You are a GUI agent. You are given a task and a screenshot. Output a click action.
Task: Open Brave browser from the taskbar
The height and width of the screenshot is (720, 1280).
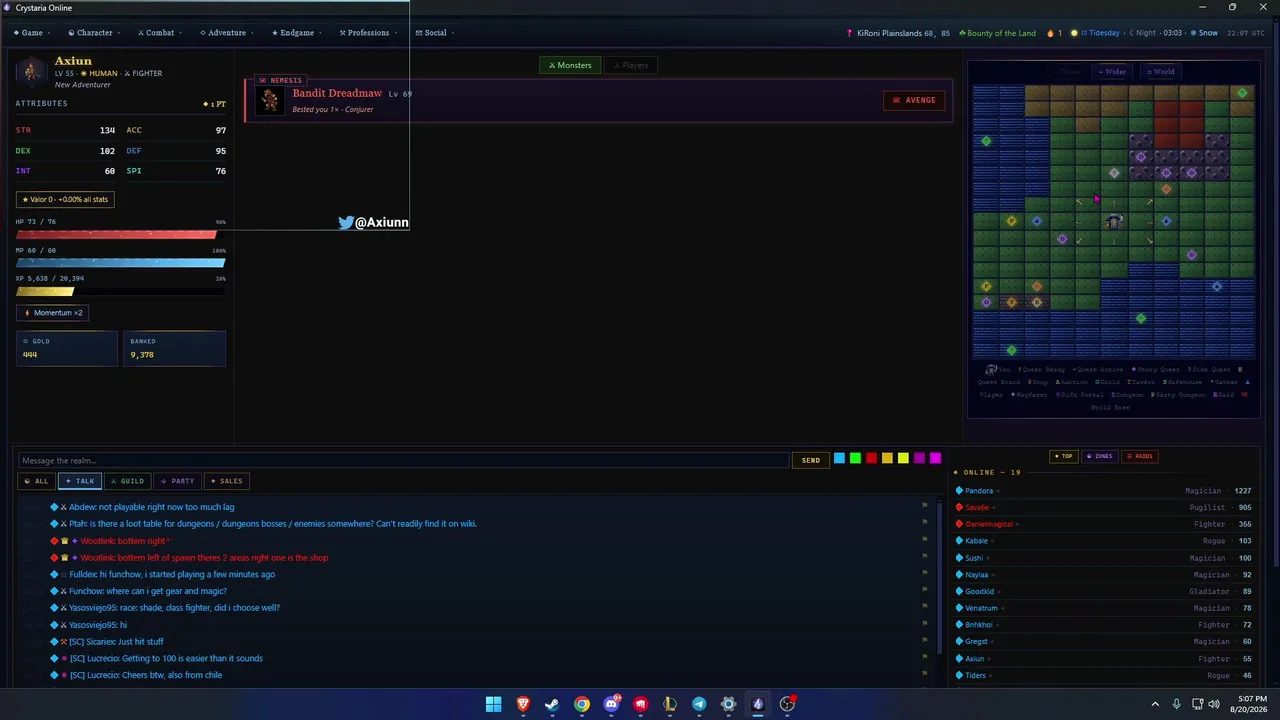523,704
